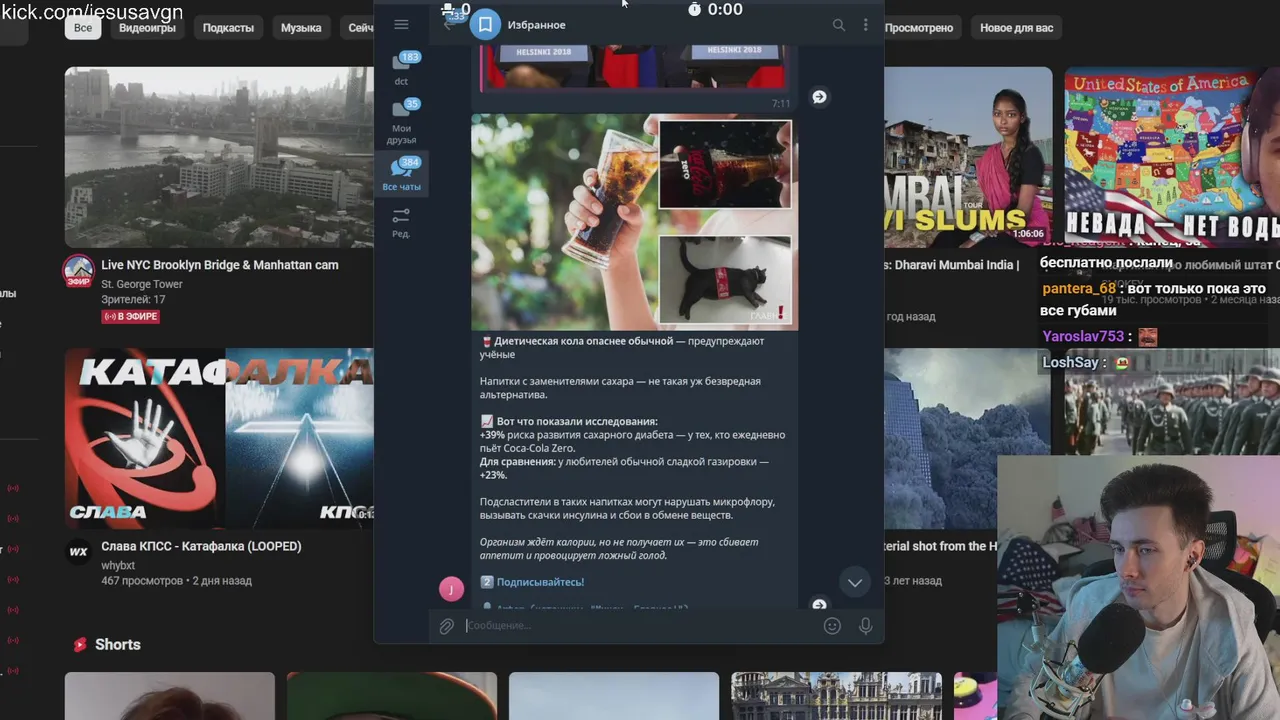This screenshot has width=1280, height=720.
Task: Click the pink J sender avatar
Action: pyautogui.click(x=451, y=589)
